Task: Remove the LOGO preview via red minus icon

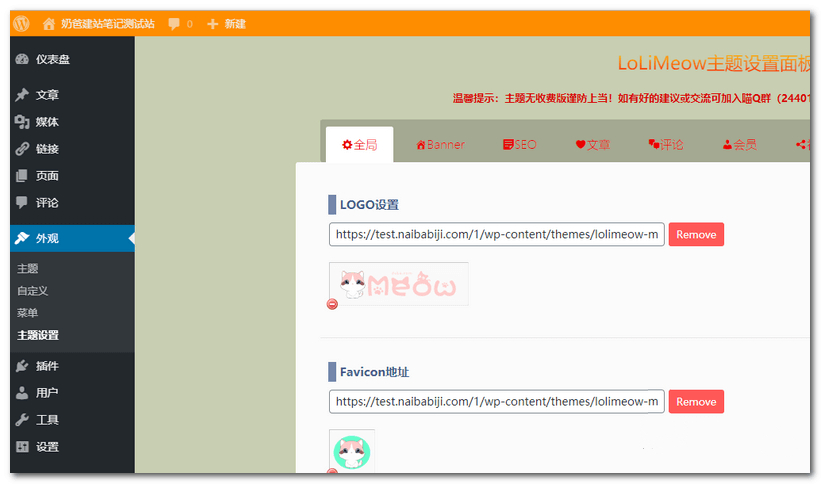Action: 332,304
